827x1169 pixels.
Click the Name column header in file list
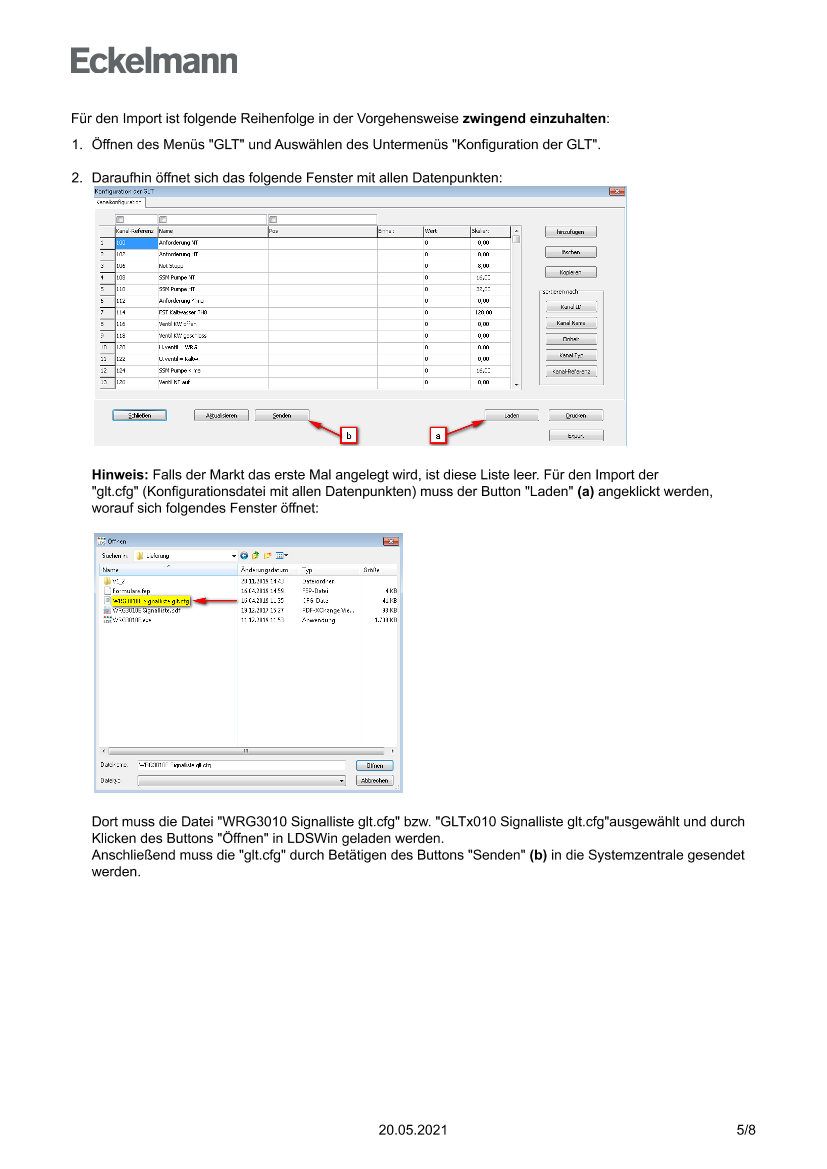112,569
